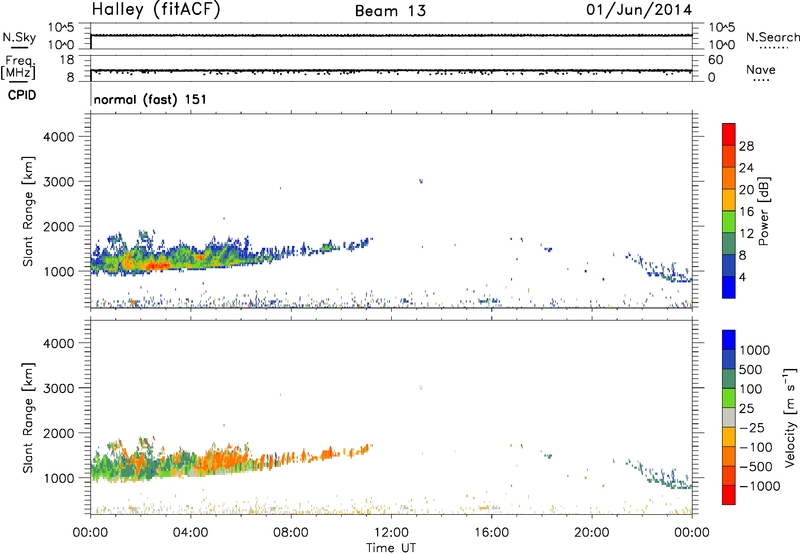Click the orange negative-velocity scatter band in the velocity panel
Screen dimensions: 800x554
(224, 458)
